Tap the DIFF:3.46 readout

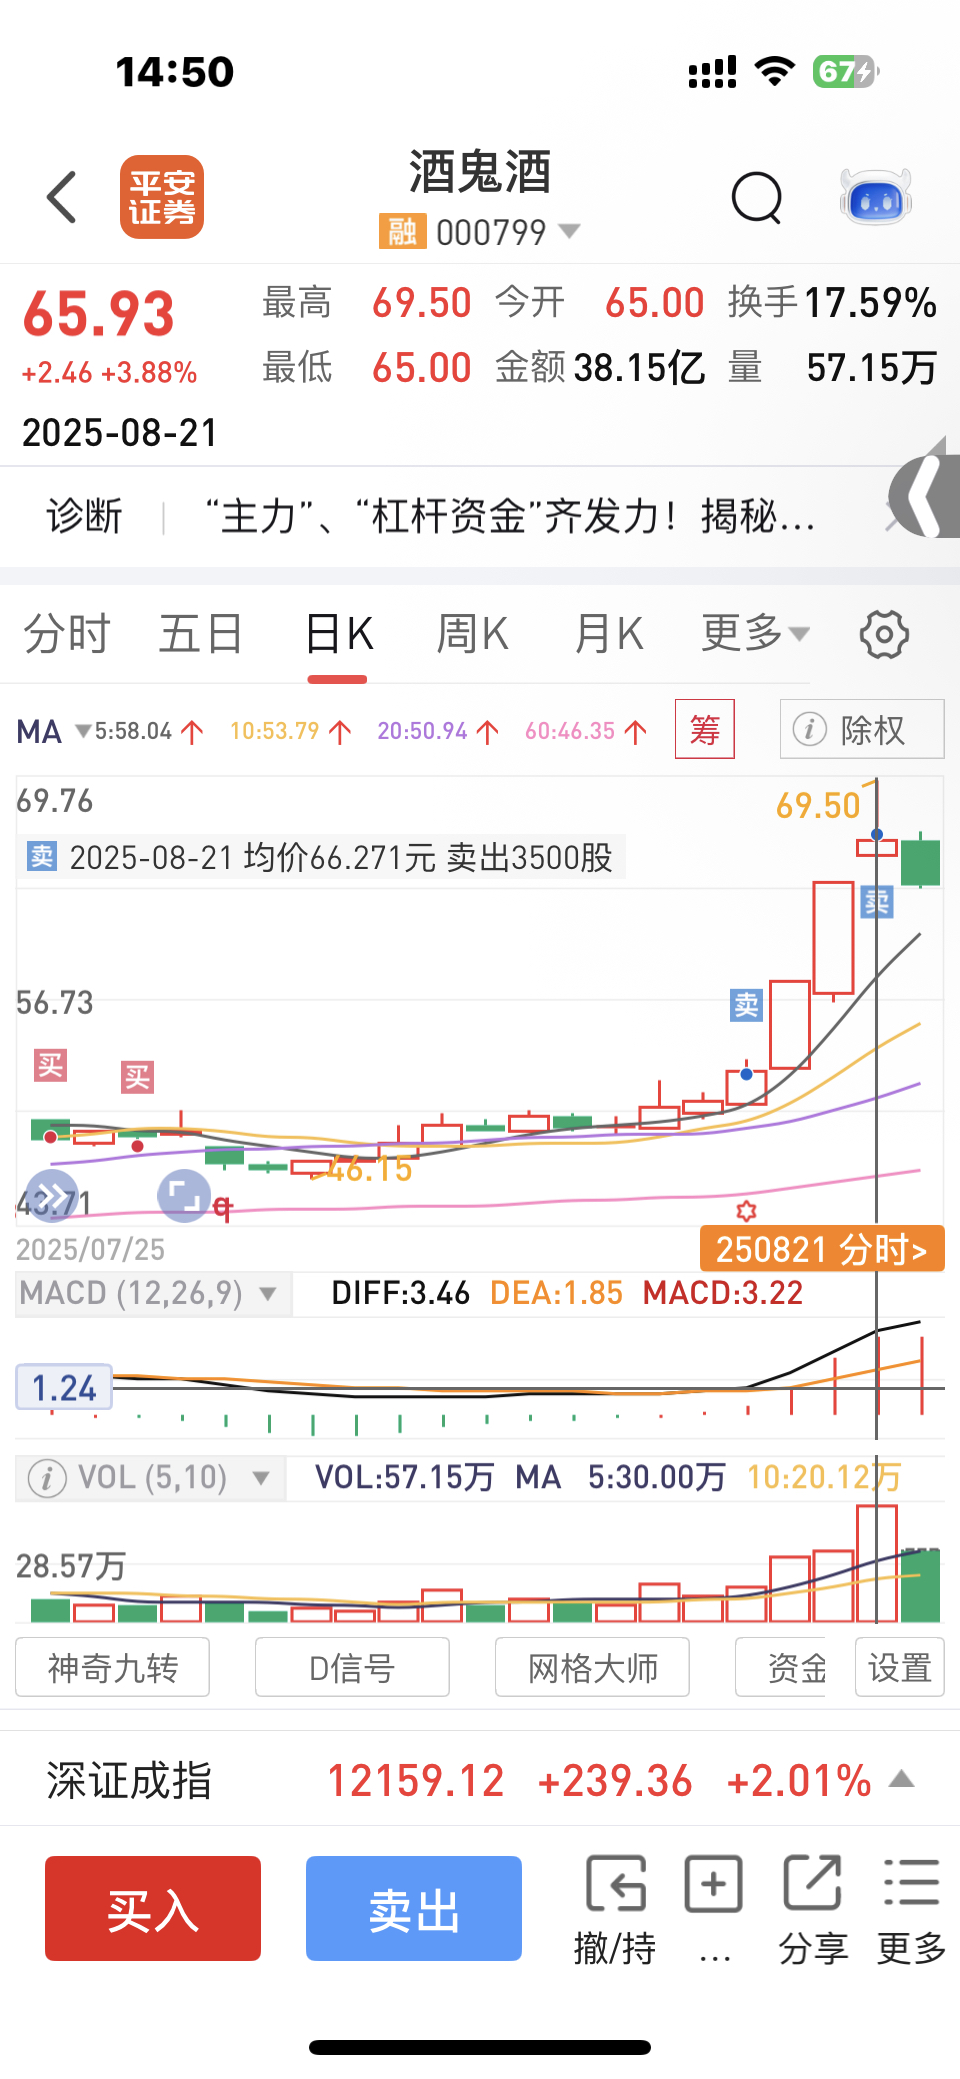401,1293
